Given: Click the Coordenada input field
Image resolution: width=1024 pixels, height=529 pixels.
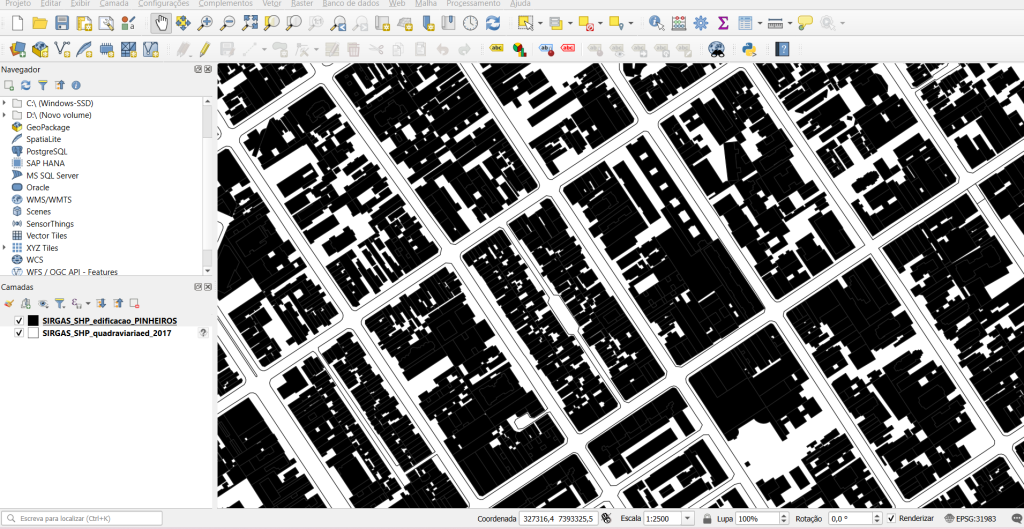Looking at the screenshot, I should 558,519.
